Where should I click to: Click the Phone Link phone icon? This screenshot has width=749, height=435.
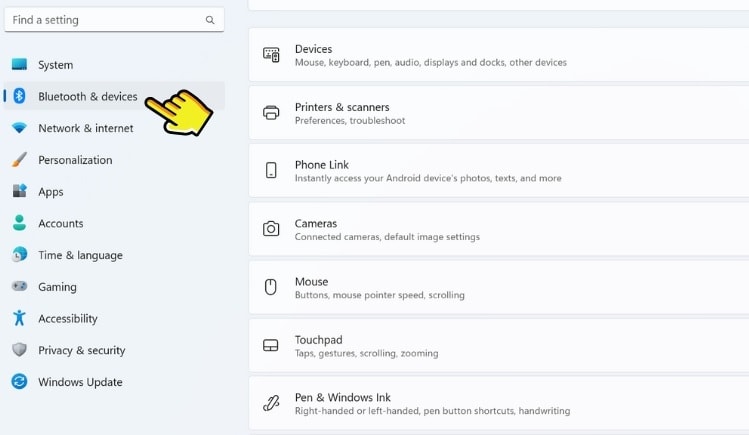(x=271, y=170)
